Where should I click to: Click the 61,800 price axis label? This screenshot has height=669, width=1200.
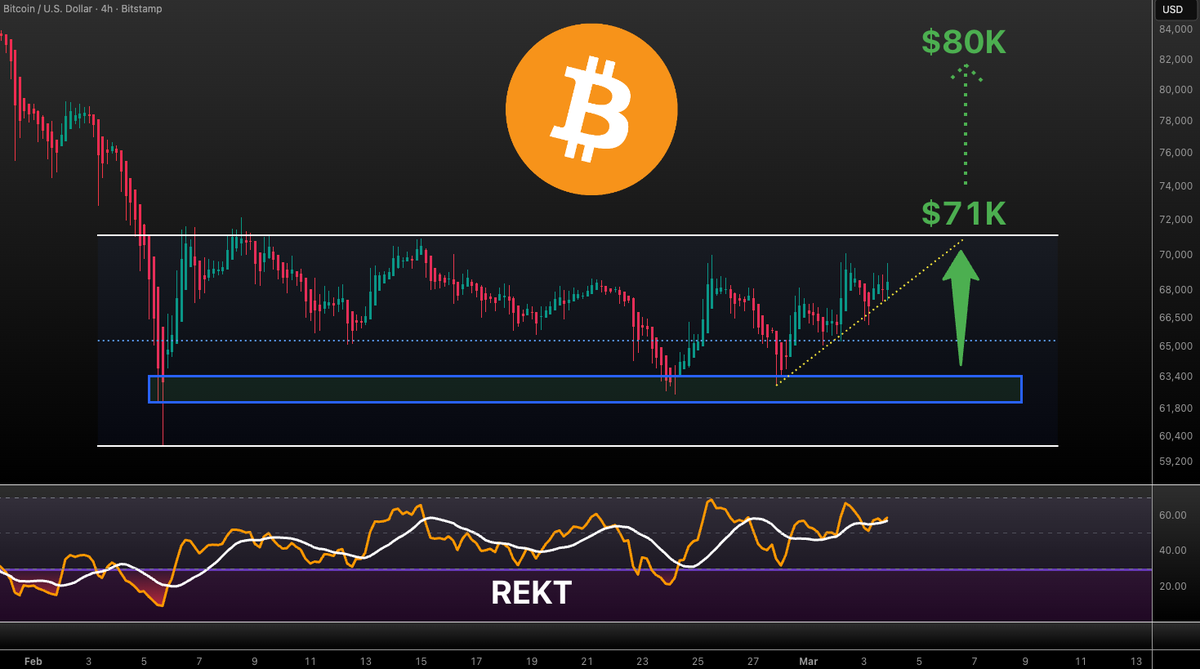[x=1176, y=409]
